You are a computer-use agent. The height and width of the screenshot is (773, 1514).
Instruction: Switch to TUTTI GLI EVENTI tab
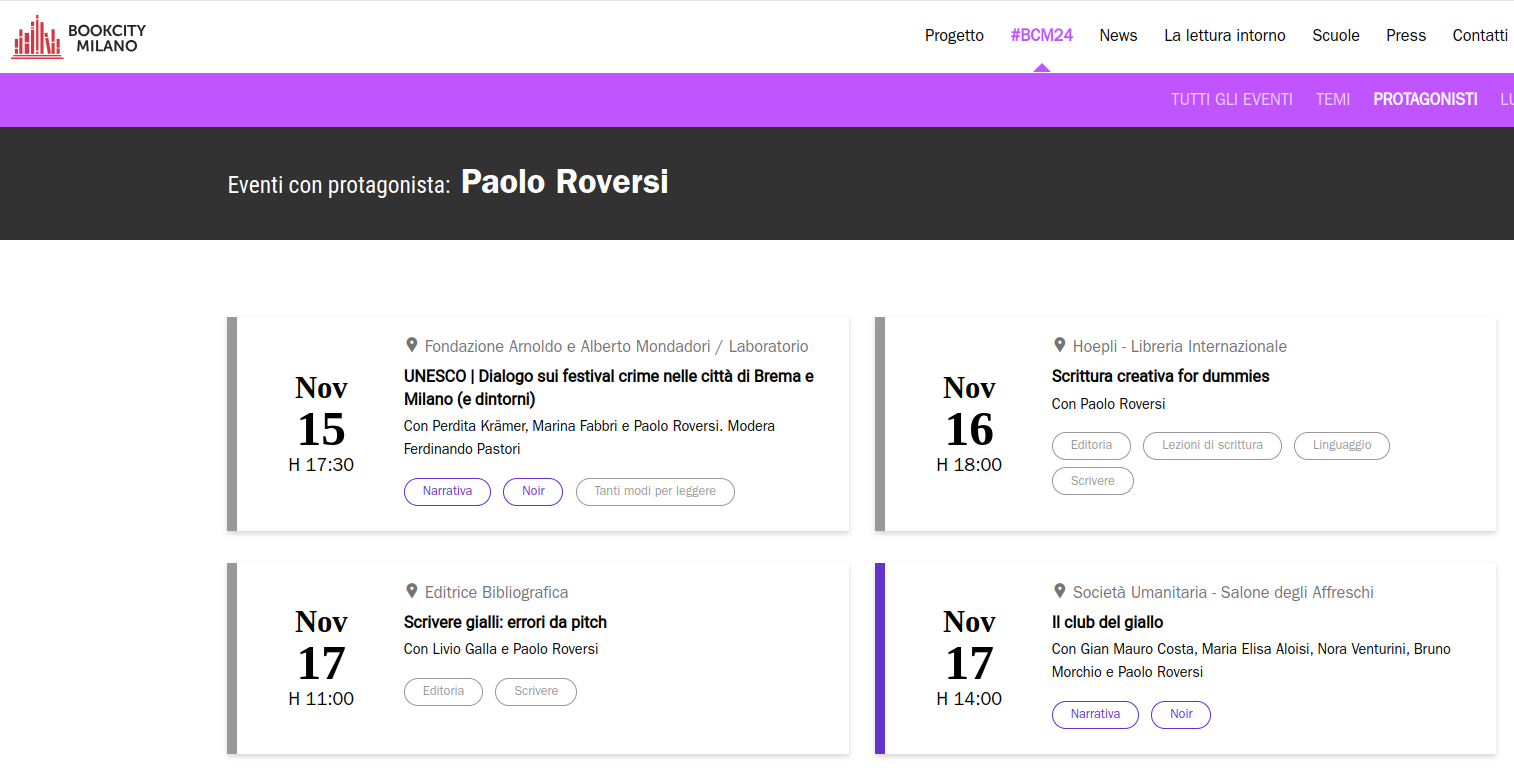point(1232,99)
